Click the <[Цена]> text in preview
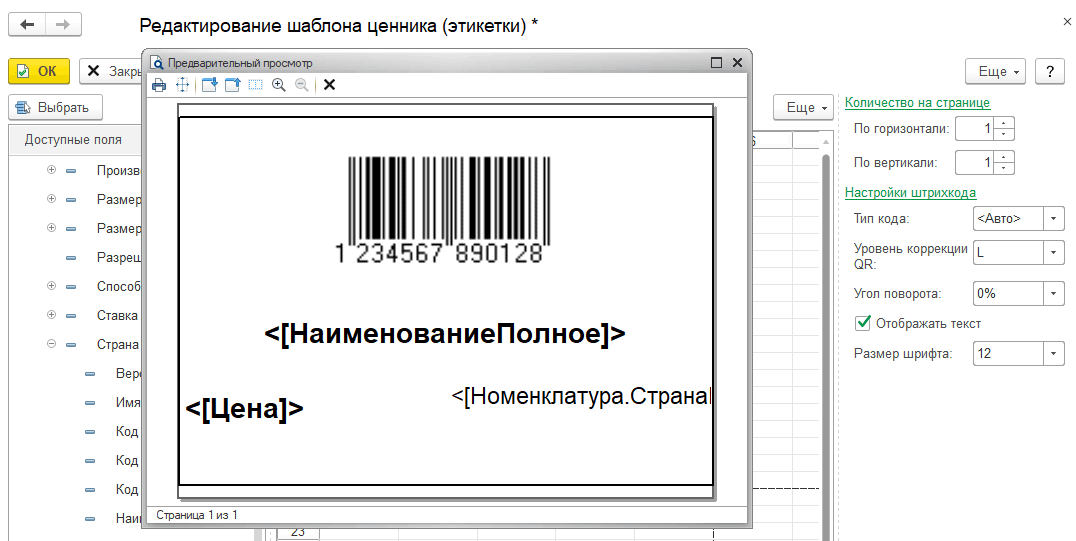1076x541 pixels. pyautogui.click(x=244, y=408)
